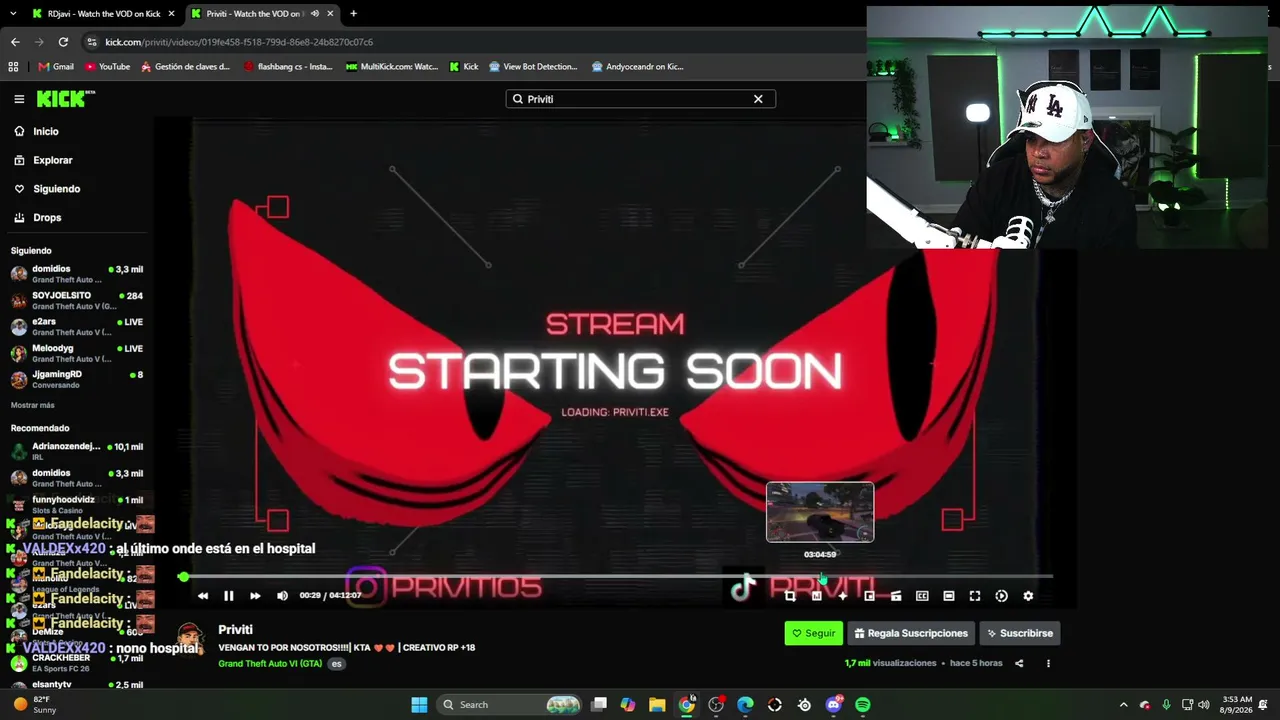Open the Priviti channel name link

pyautogui.click(x=235, y=630)
